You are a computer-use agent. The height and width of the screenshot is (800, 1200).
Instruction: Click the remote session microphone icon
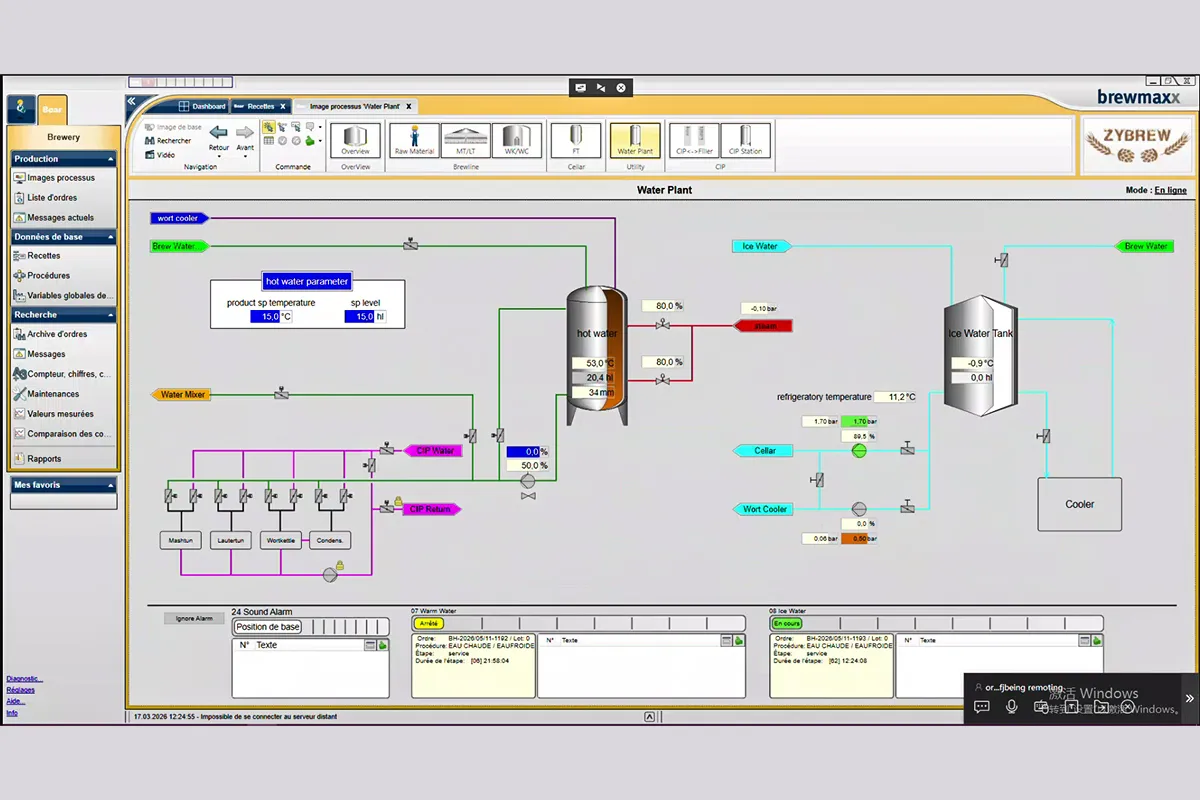1012,707
